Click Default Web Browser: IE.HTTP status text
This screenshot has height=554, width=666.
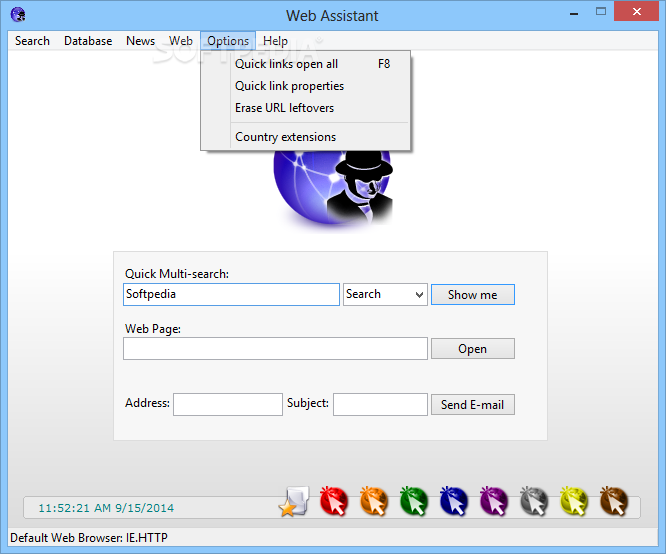[89, 538]
